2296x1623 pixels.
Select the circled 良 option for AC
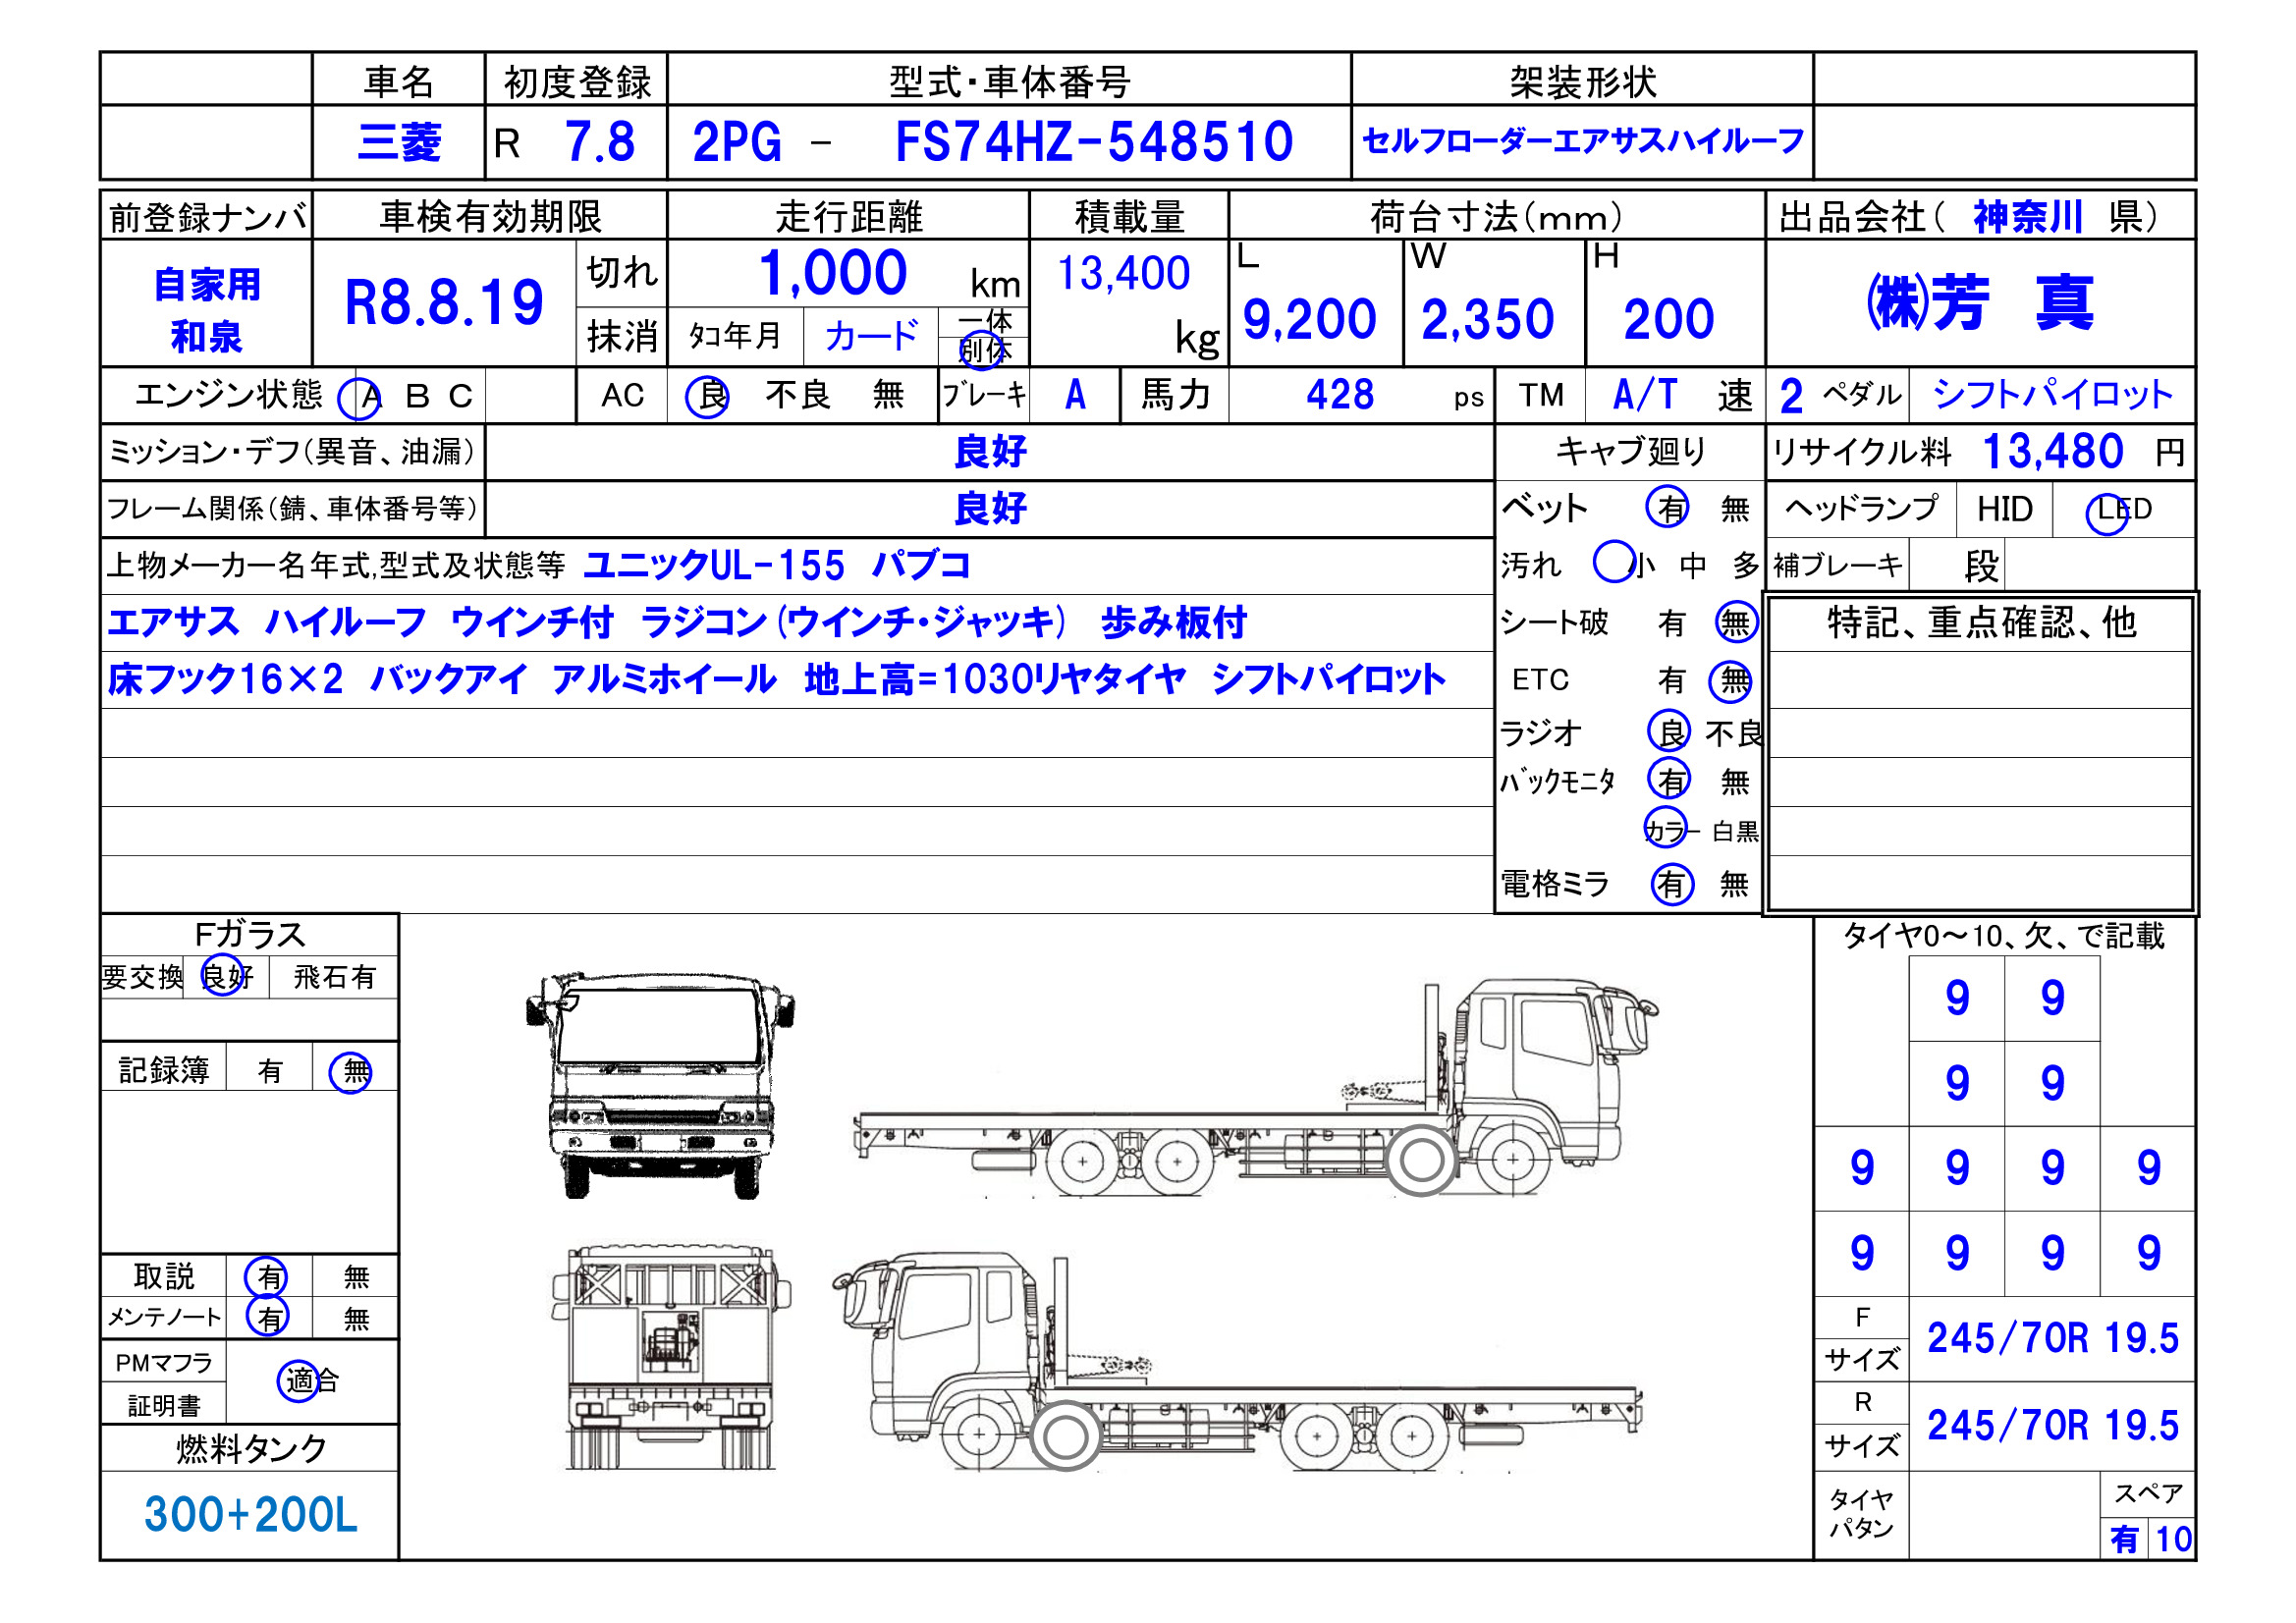(x=708, y=396)
